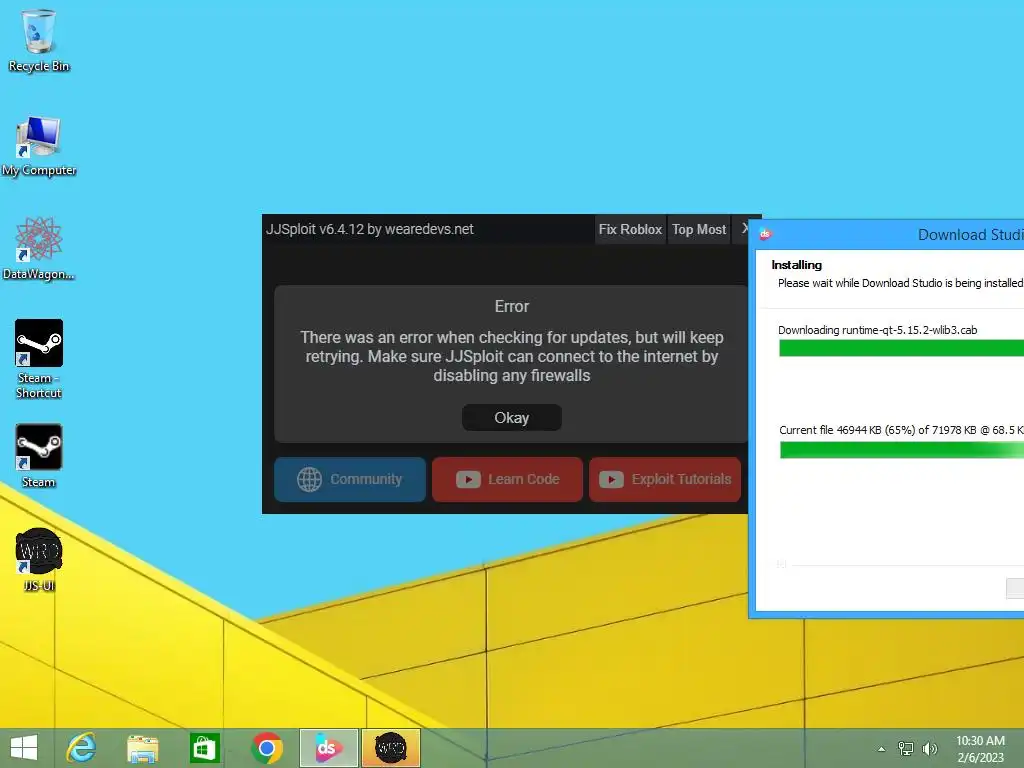The height and width of the screenshot is (768, 1024).
Task: Click the Fix Roblox button in JJSploit
Action: pos(630,229)
